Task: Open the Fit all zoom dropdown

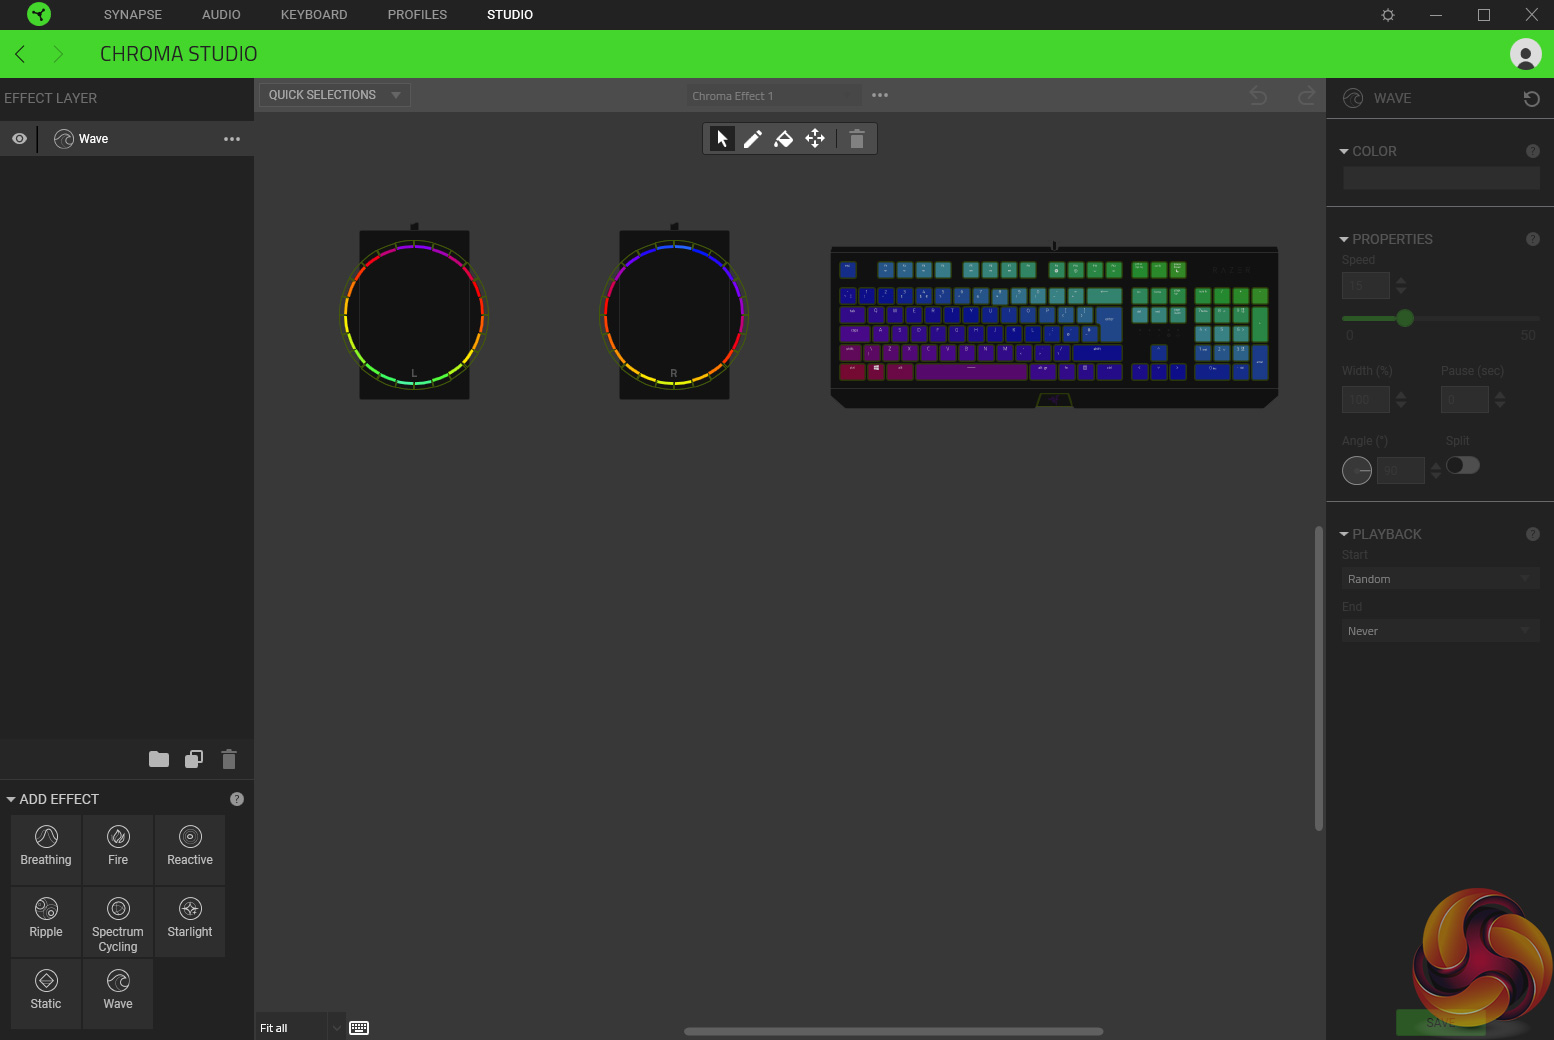Action: click(x=301, y=1028)
